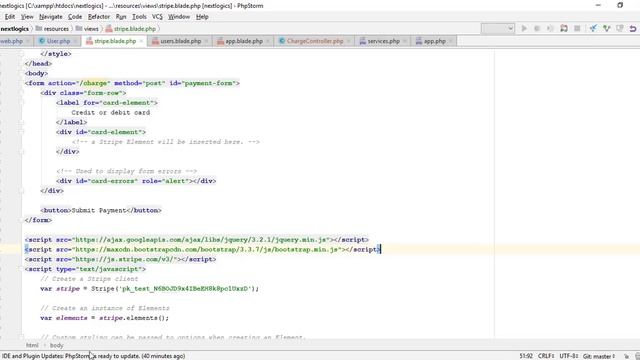This screenshot has width=640, height=360.
Task: Open the Code menu
Action: coord(75,17)
